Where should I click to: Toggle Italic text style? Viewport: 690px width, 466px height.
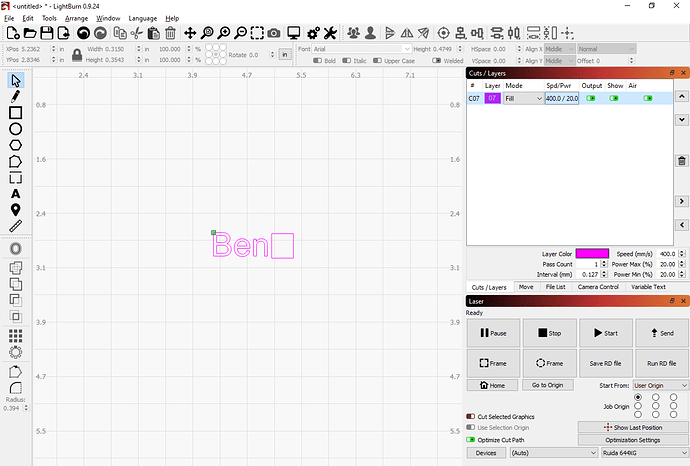point(347,61)
